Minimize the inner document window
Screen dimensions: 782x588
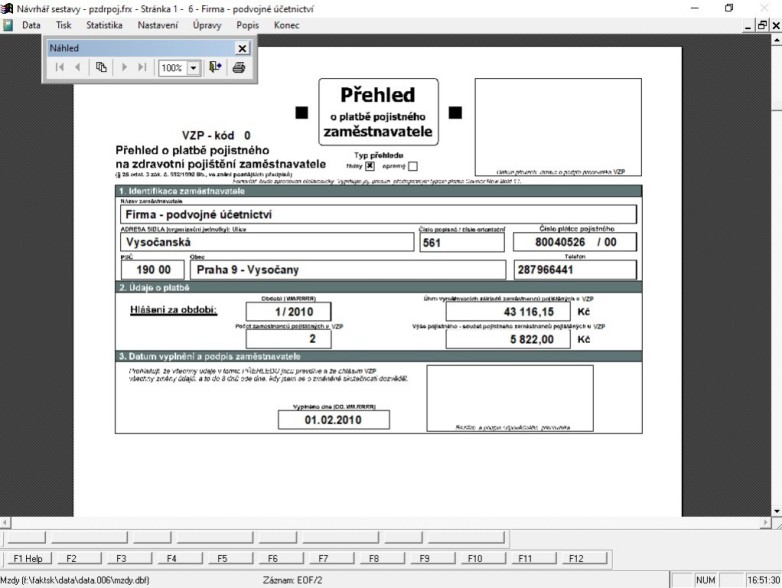pyautogui.click(x=748, y=25)
